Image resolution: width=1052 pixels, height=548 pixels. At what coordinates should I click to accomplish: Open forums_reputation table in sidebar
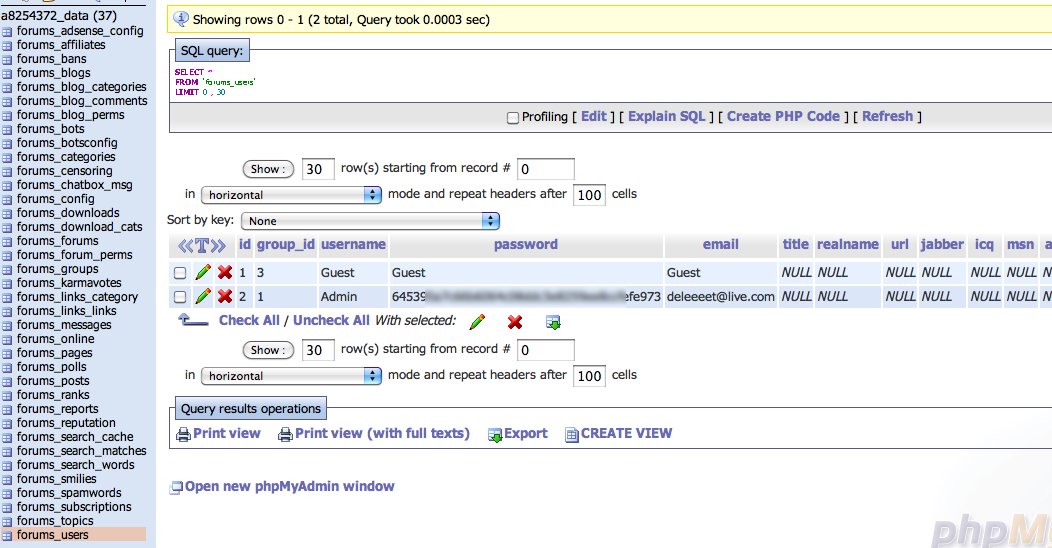tap(66, 423)
